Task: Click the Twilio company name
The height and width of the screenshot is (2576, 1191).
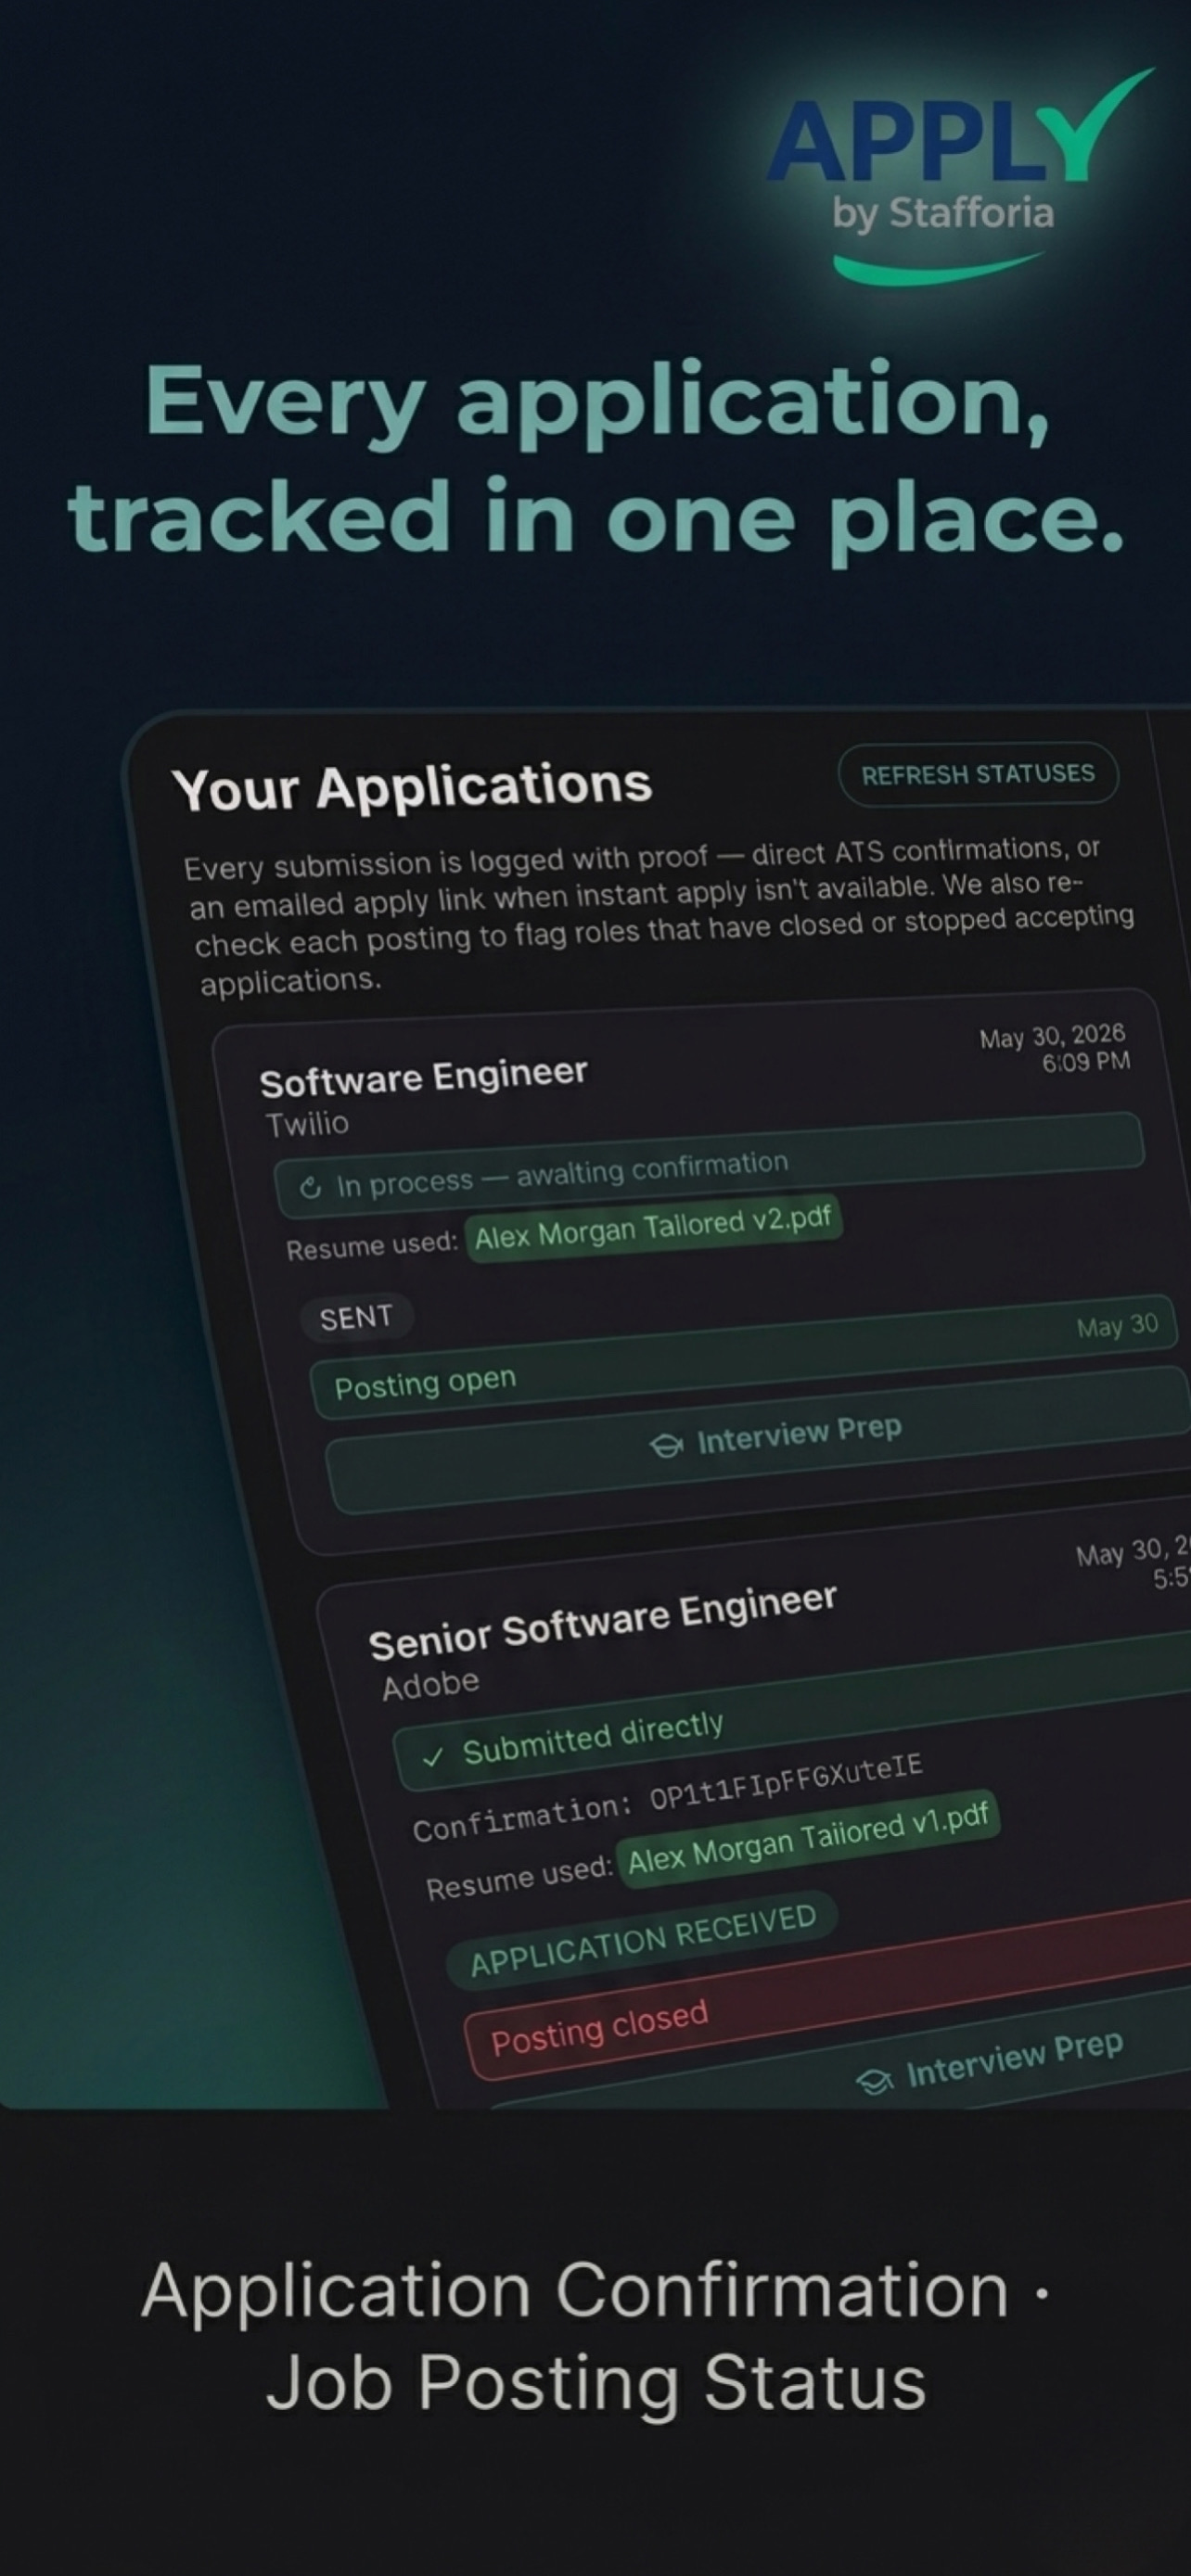Action: click(307, 1124)
